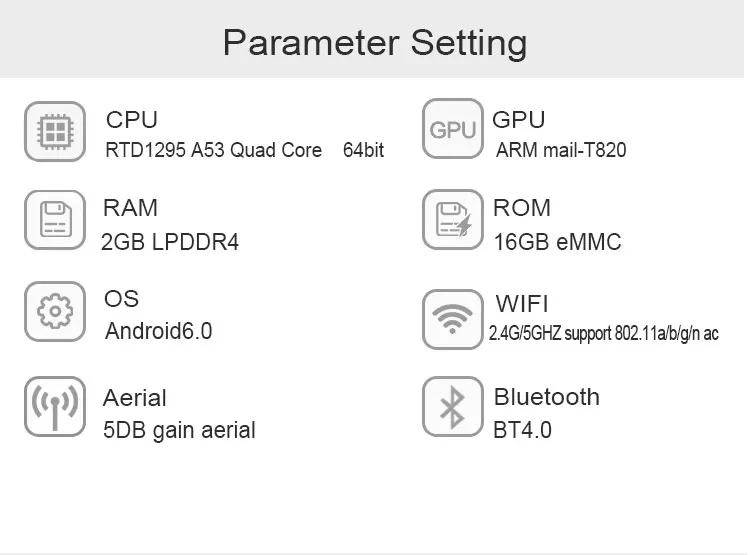Click the CPU heading label
This screenshot has width=750, height=555.
(x=132, y=120)
